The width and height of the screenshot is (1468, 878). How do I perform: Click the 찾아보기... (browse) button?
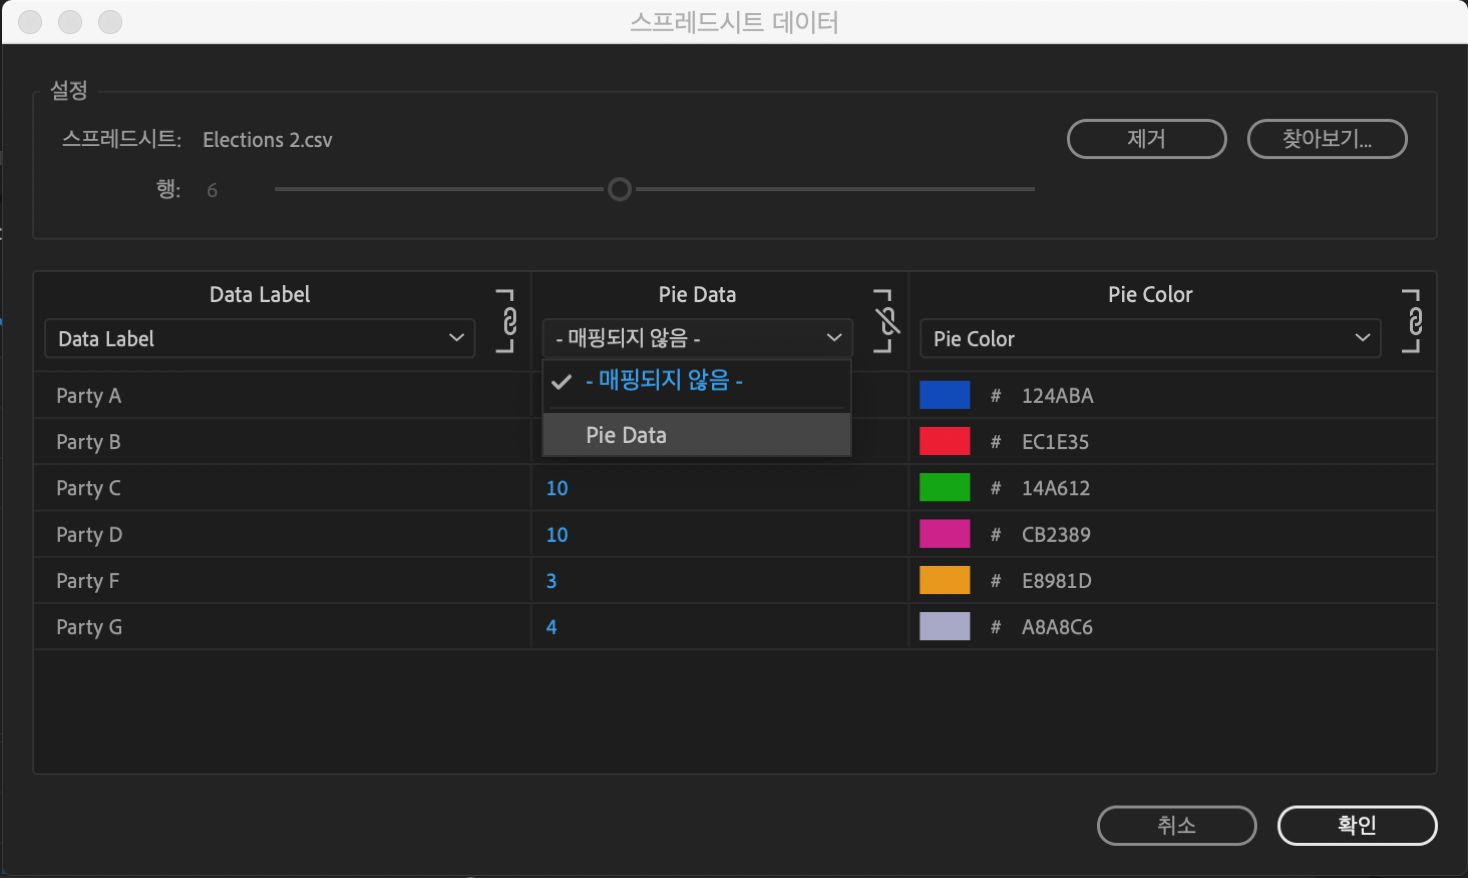tap(1327, 139)
